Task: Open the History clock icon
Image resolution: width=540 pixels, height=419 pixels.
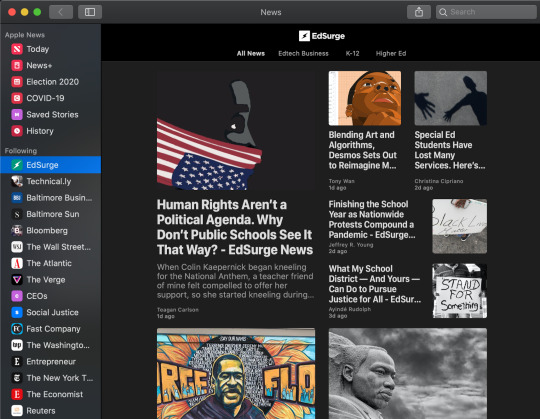Action: coord(17,131)
